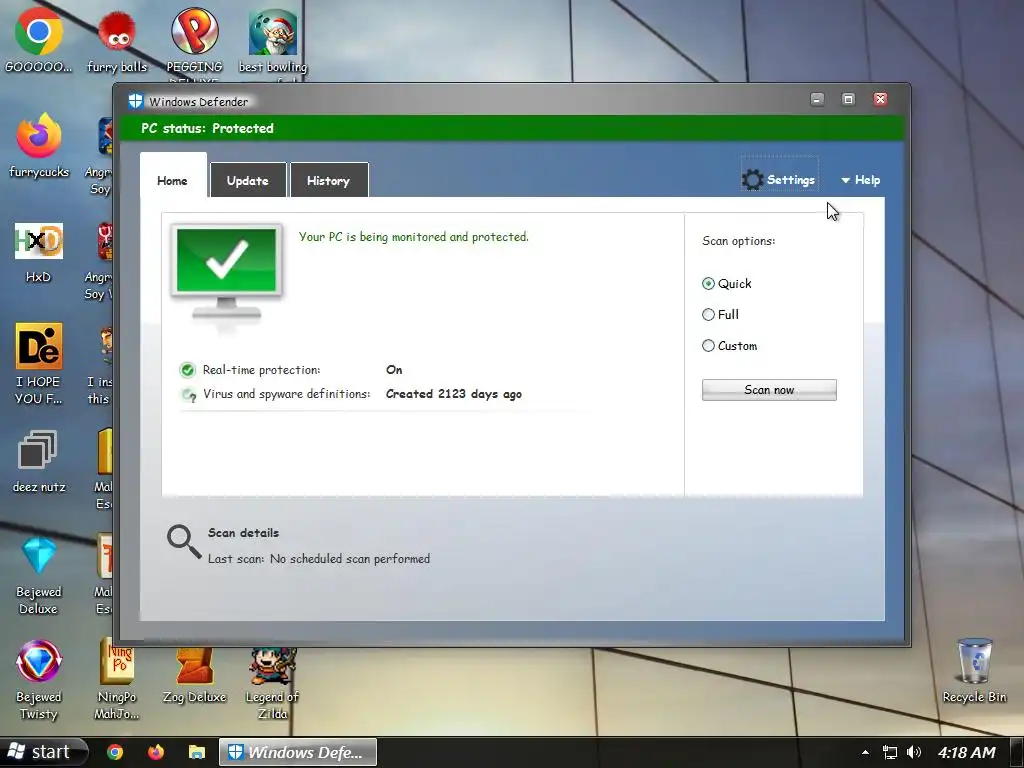The image size is (1024, 768).
Task: Switch to the History tab
Action: pyautogui.click(x=328, y=180)
